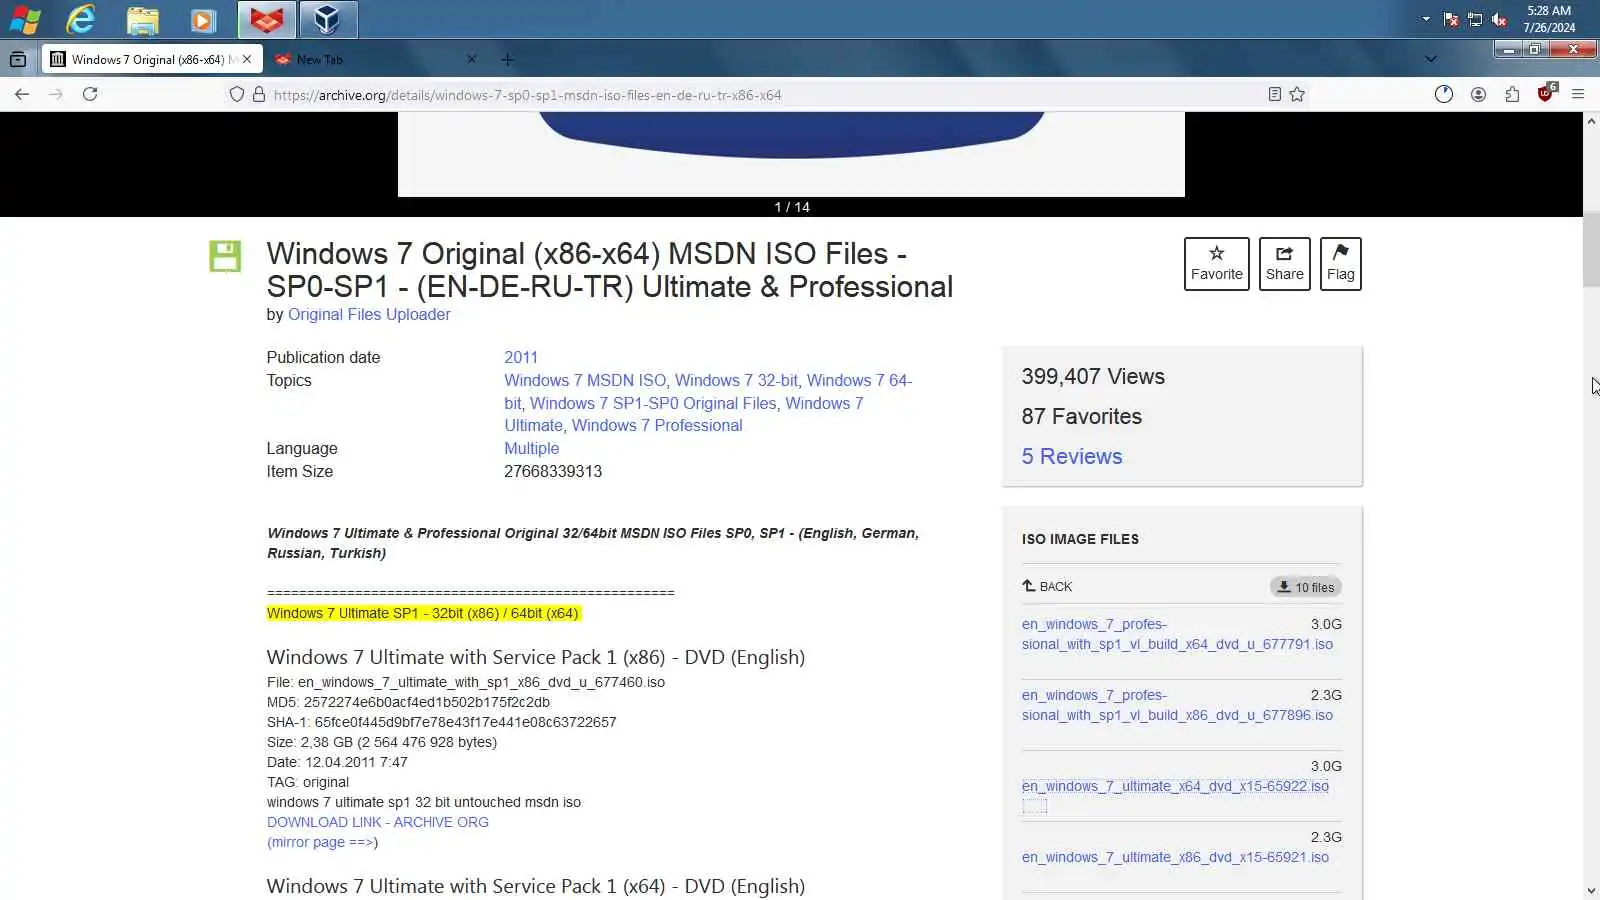Click the green floppy disk software icon
Image resolution: width=1600 pixels, height=900 pixels.
coord(225,256)
